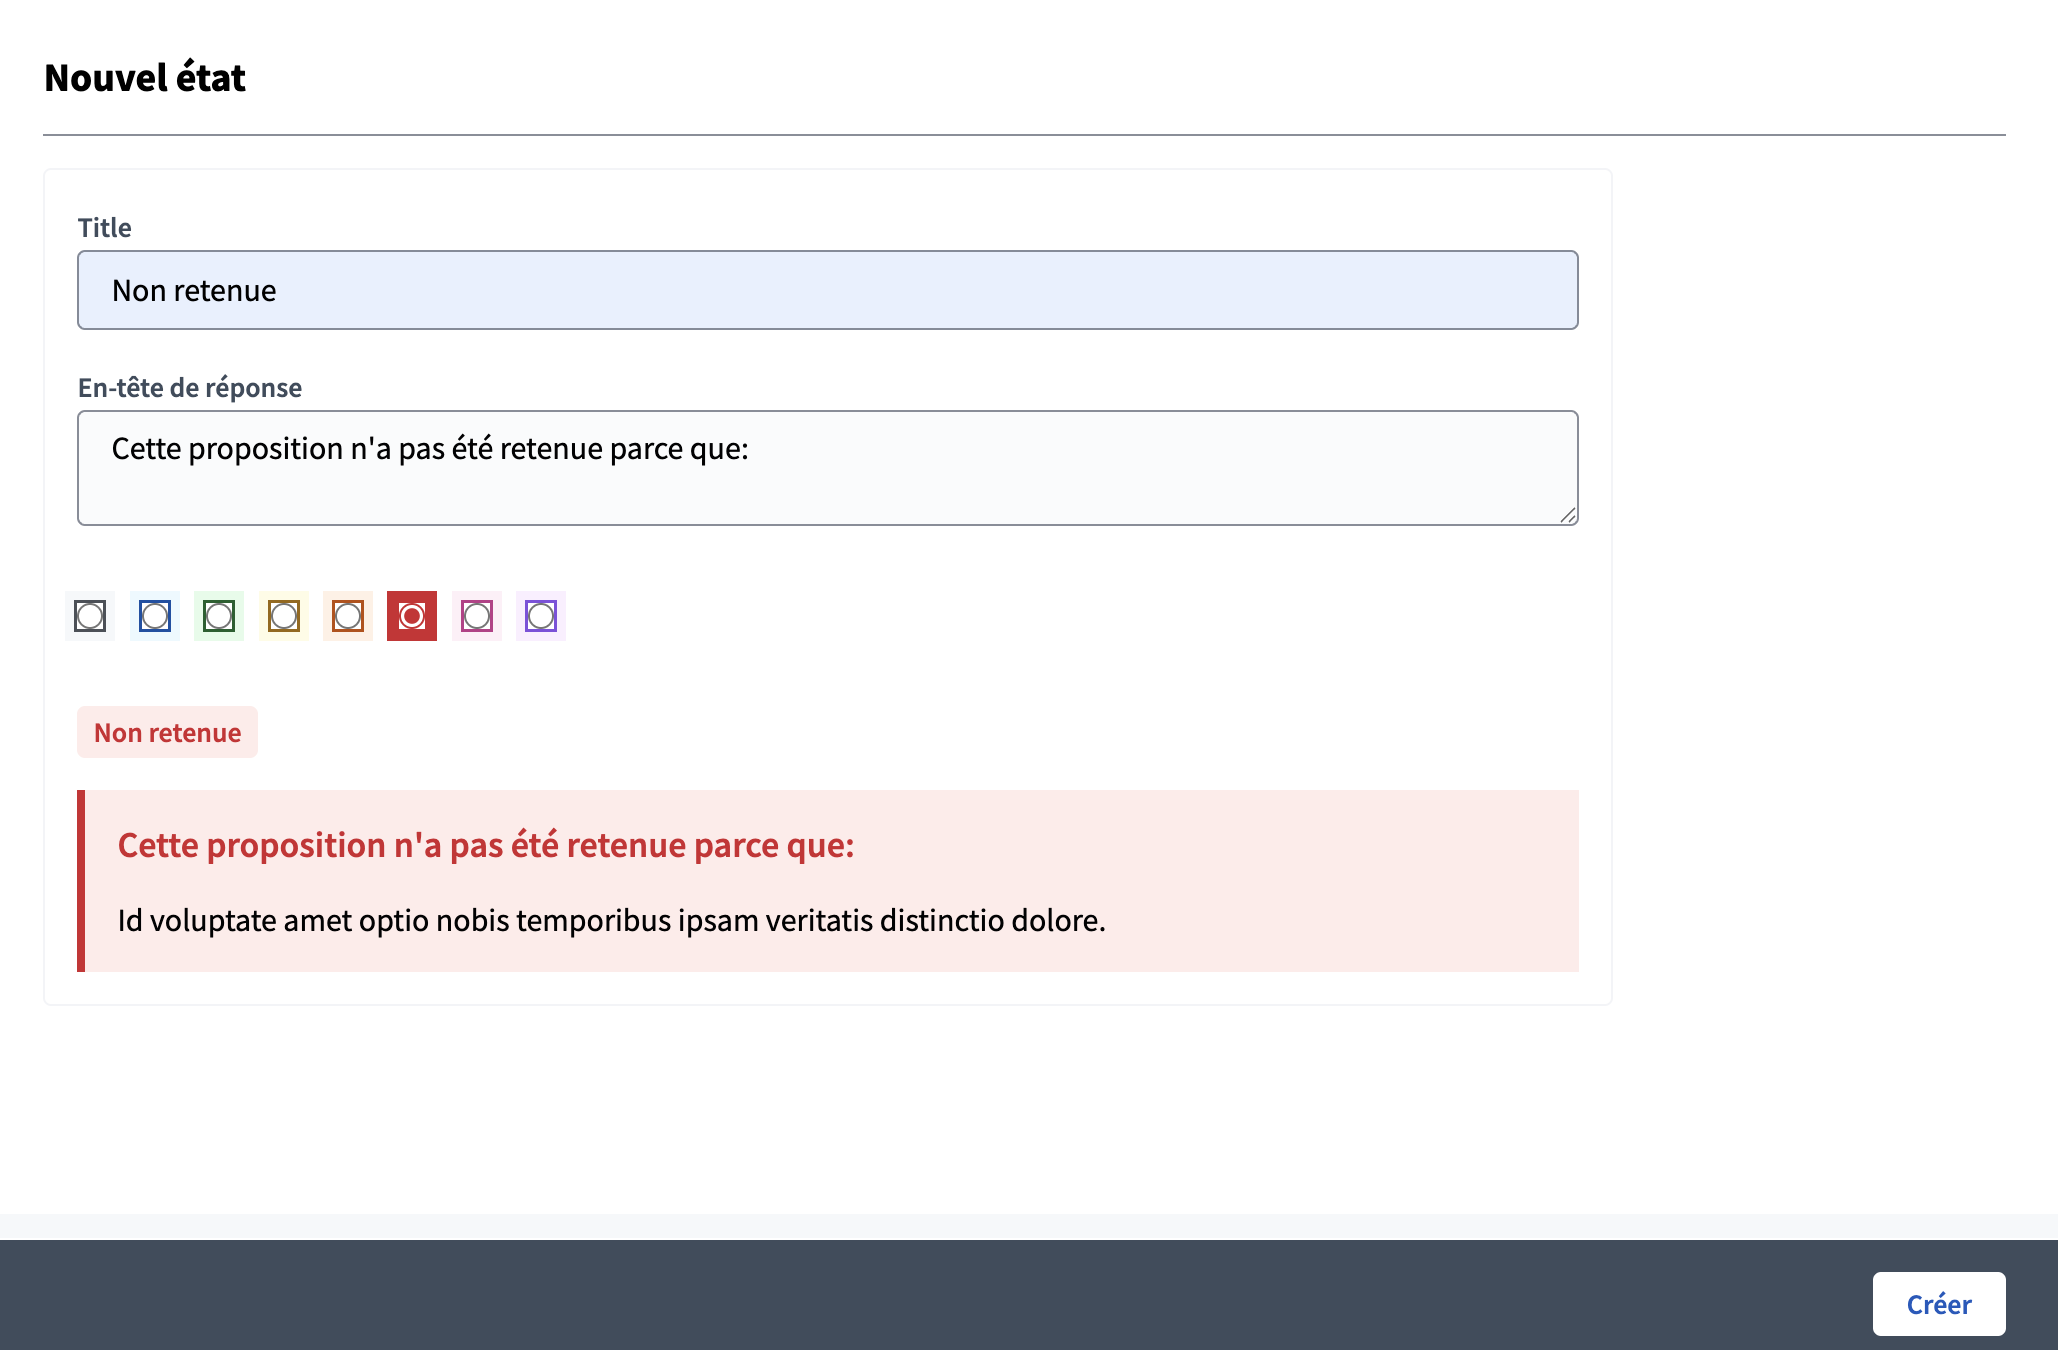
Task: Click the selected red color option
Action: coord(412,616)
